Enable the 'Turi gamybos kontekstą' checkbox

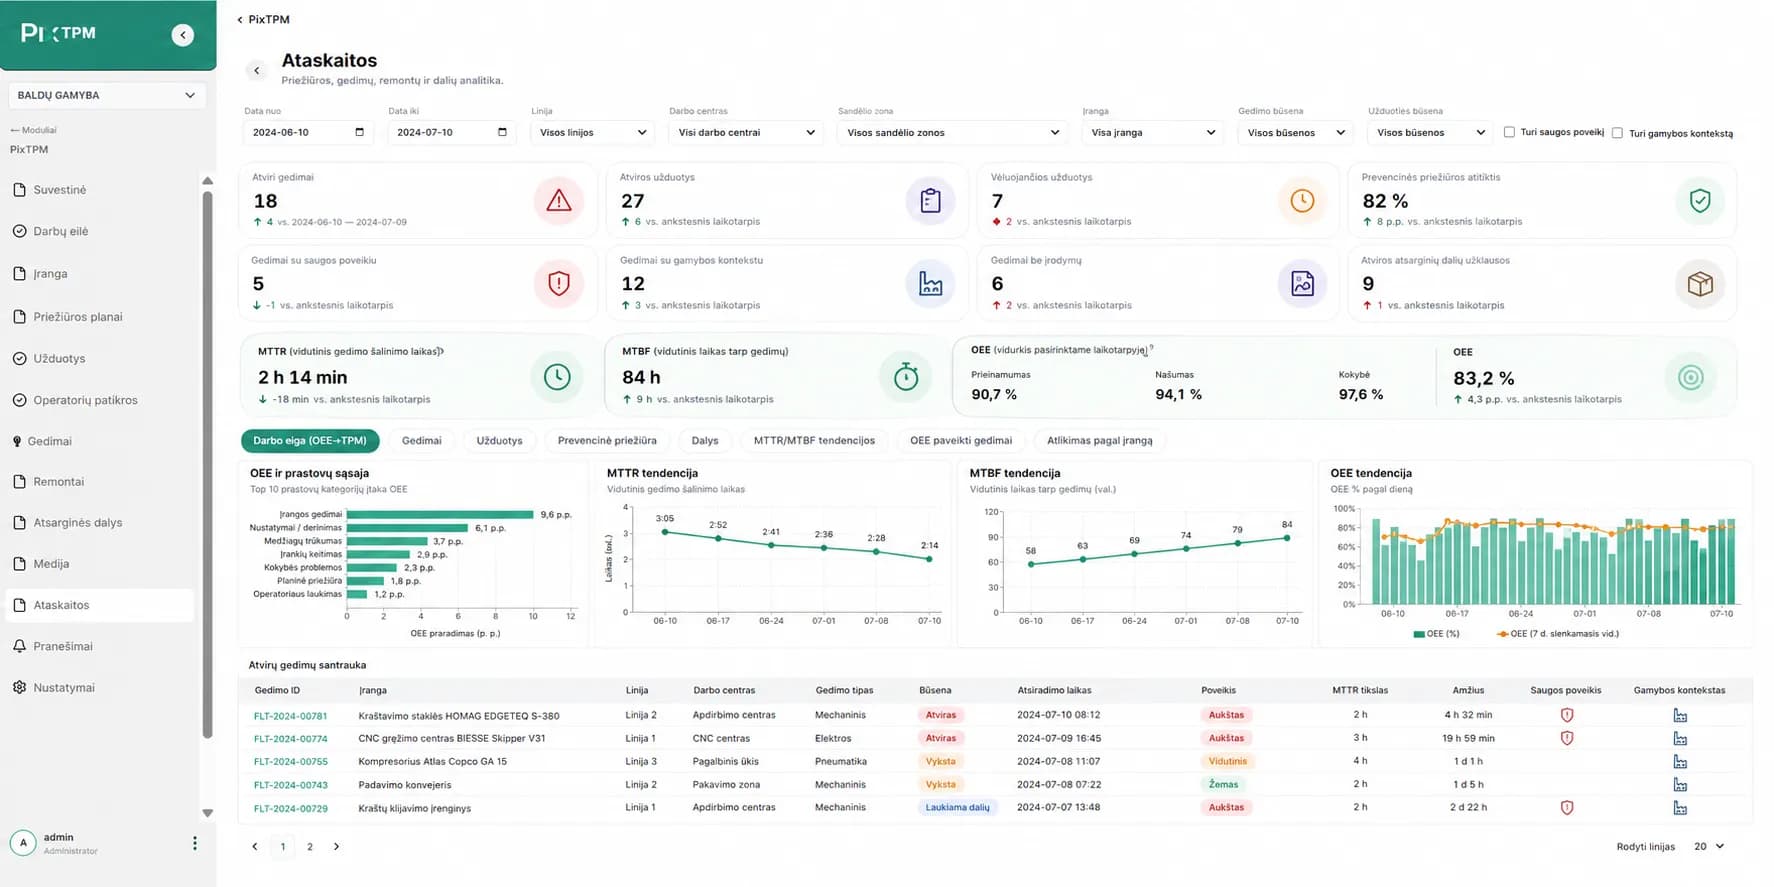[x=1617, y=133]
